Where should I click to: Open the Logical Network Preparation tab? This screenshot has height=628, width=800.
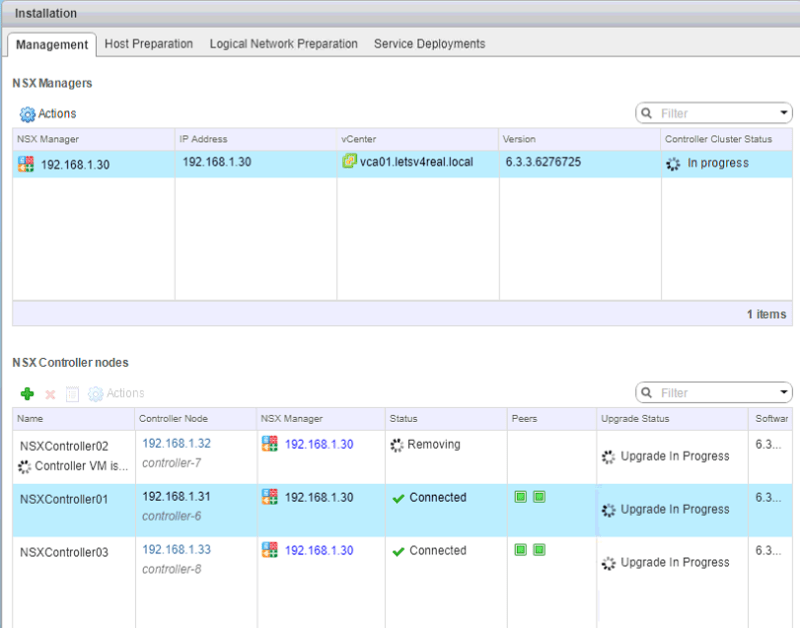coord(283,44)
